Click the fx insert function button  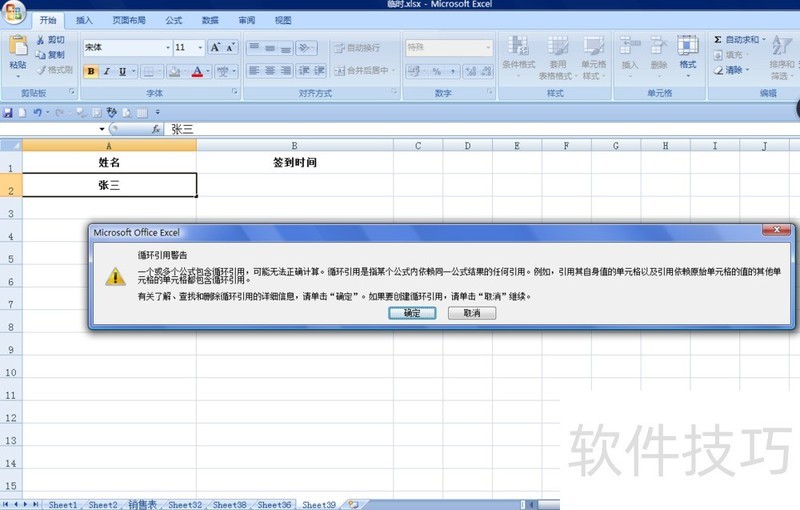pyautogui.click(x=156, y=130)
